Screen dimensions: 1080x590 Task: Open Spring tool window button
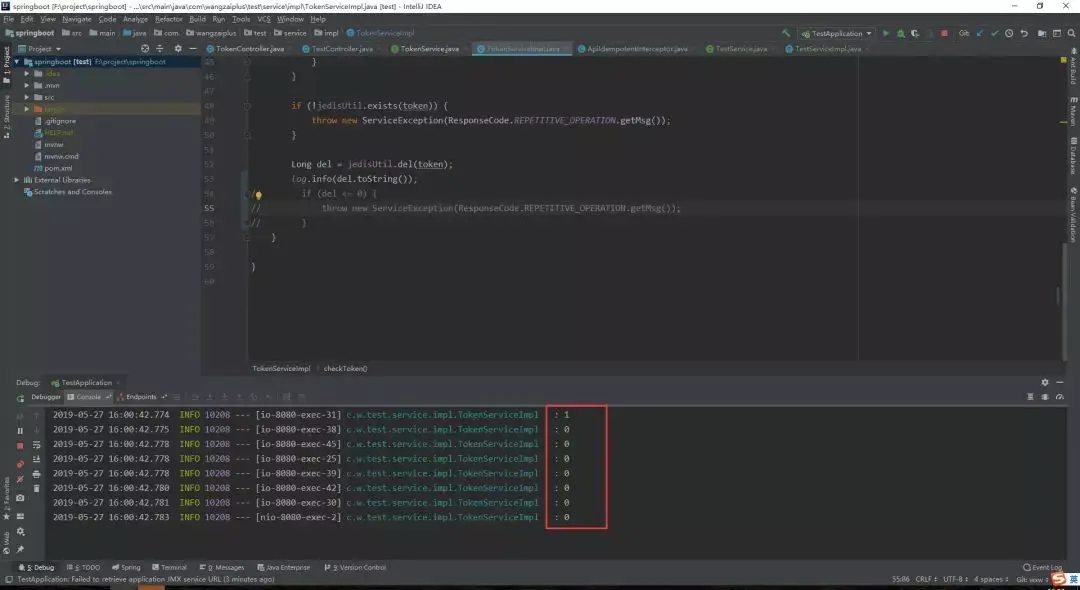pyautogui.click(x=126, y=567)
